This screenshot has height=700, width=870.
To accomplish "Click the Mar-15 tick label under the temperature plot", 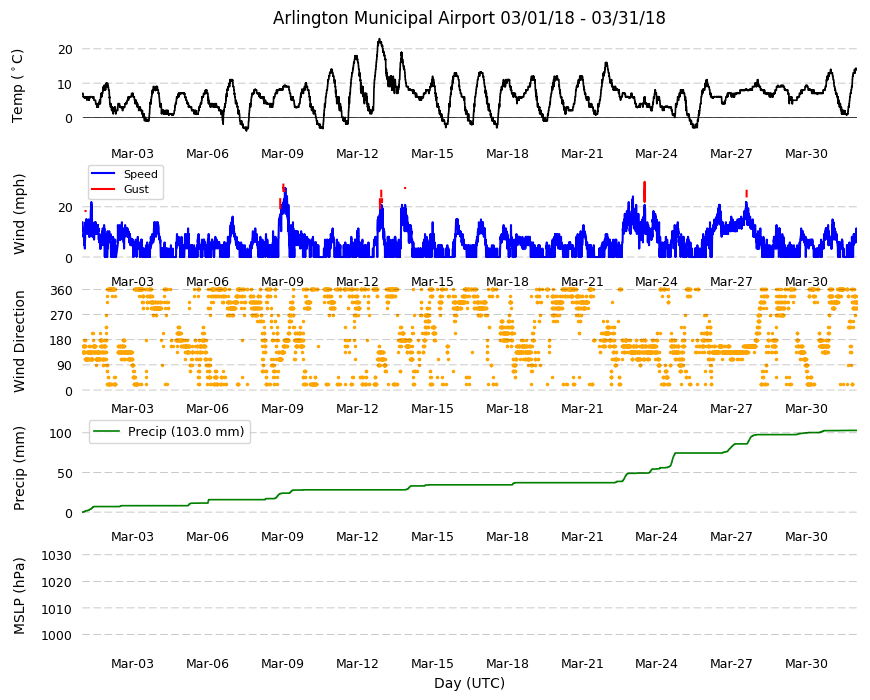I will point(432,154).
